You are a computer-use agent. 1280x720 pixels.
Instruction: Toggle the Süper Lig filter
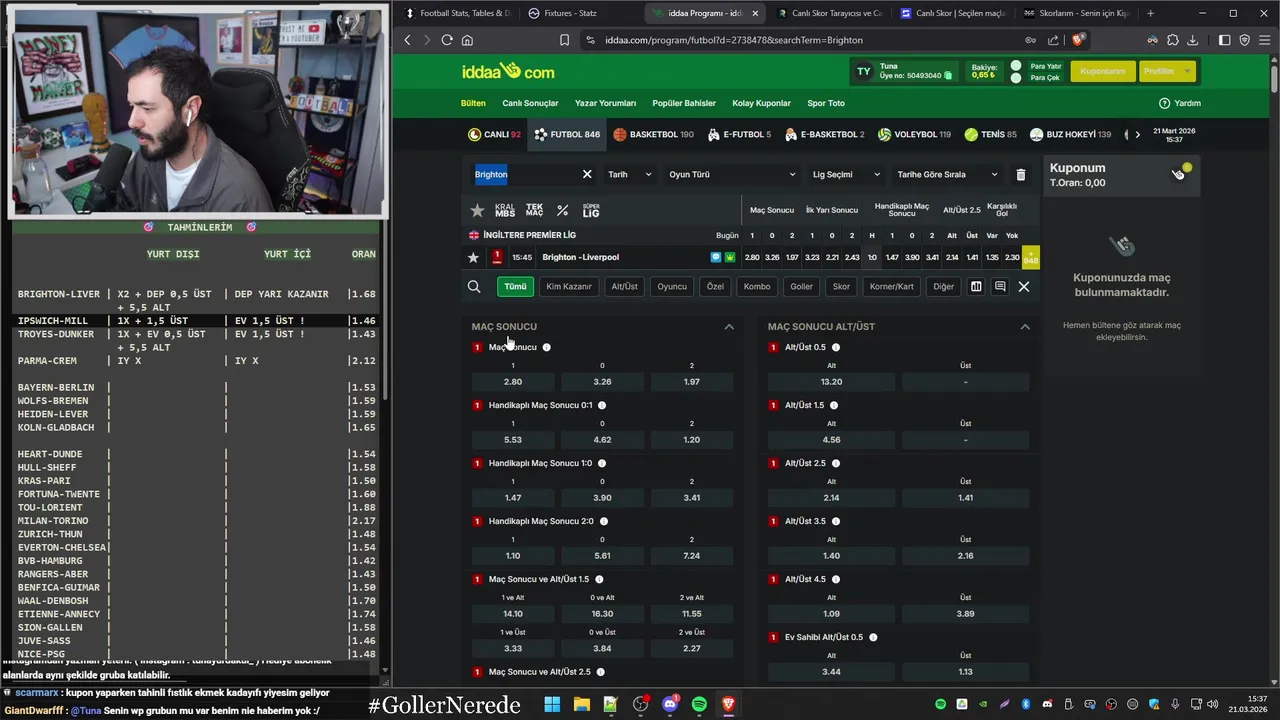point(591,211)
